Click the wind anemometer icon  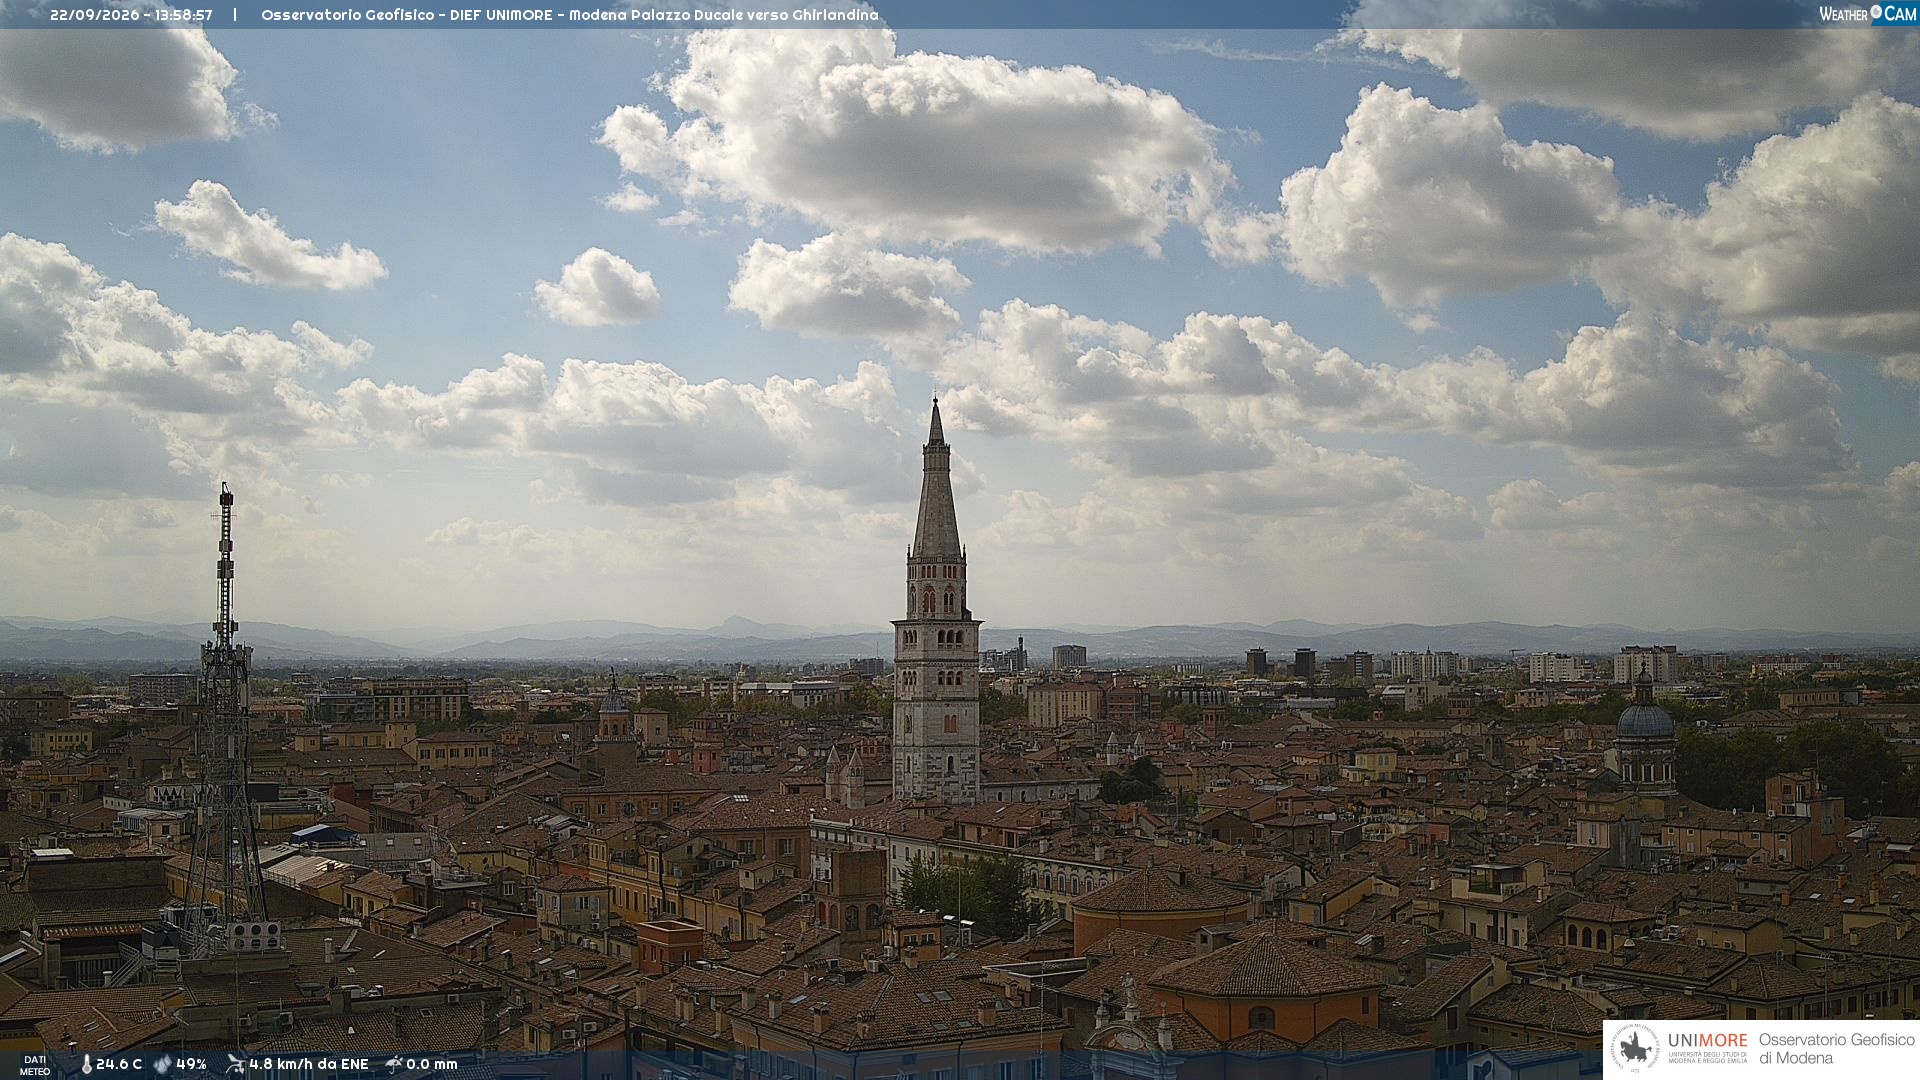pos(235,1064)
